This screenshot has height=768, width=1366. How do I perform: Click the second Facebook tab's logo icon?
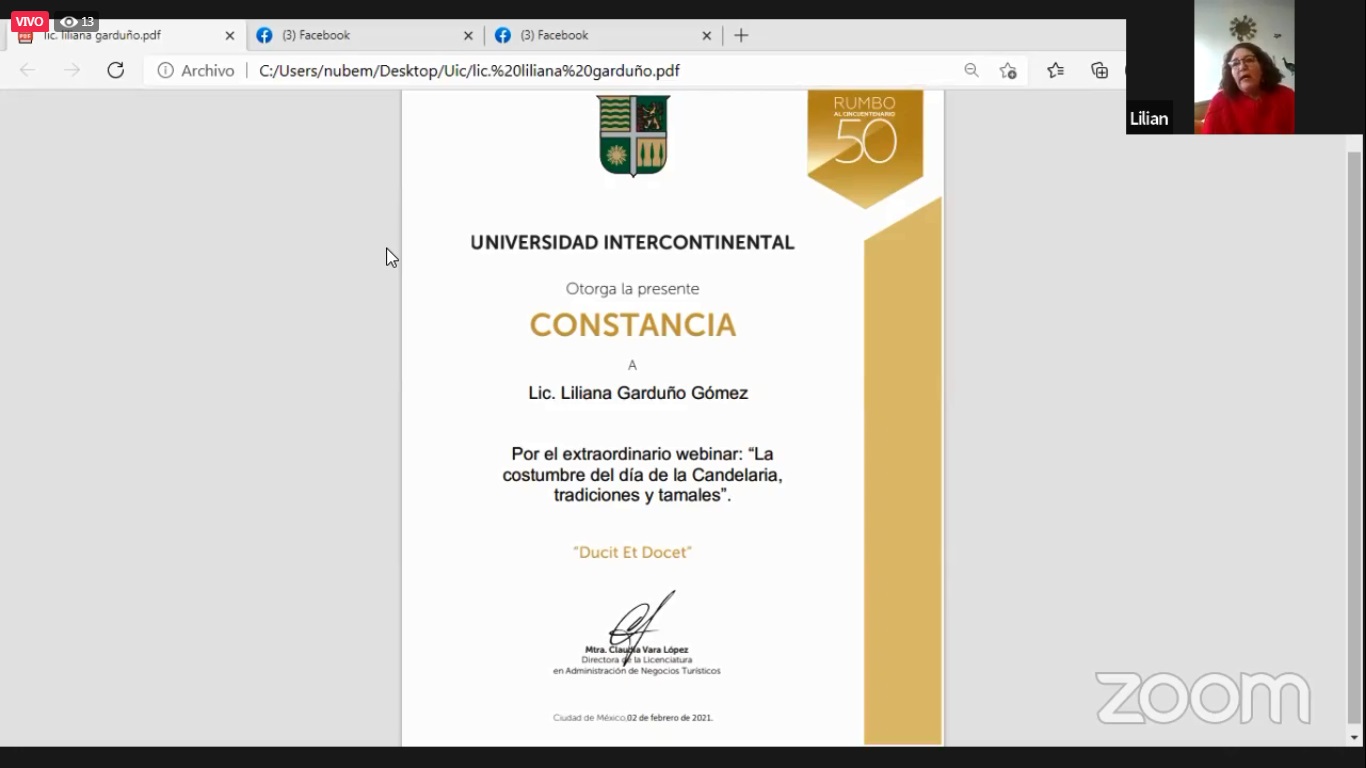503,35
